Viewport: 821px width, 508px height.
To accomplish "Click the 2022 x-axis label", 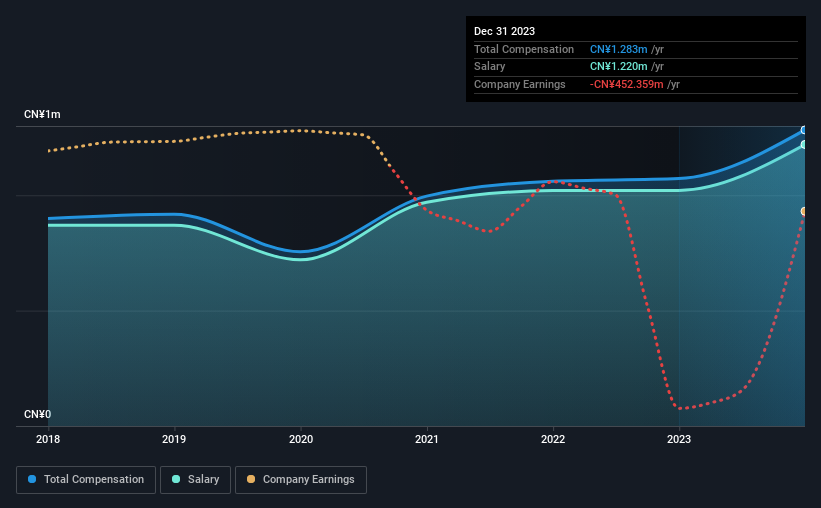I will [x=553, y=439].
